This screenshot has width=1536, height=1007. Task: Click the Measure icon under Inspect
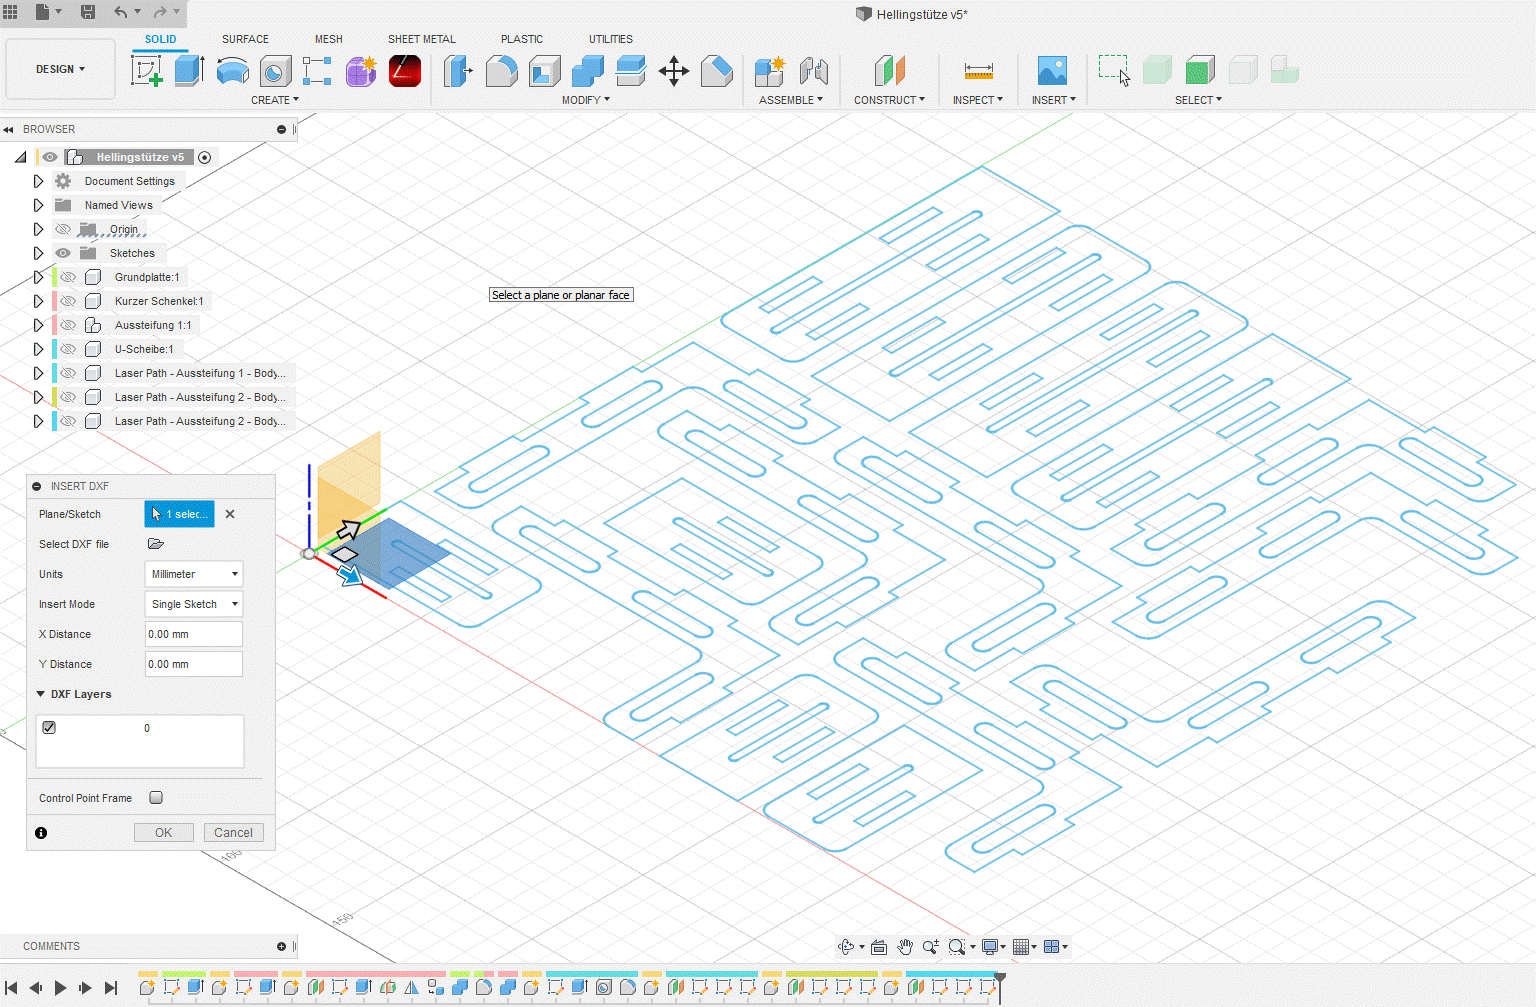click(x=978, y=71)
